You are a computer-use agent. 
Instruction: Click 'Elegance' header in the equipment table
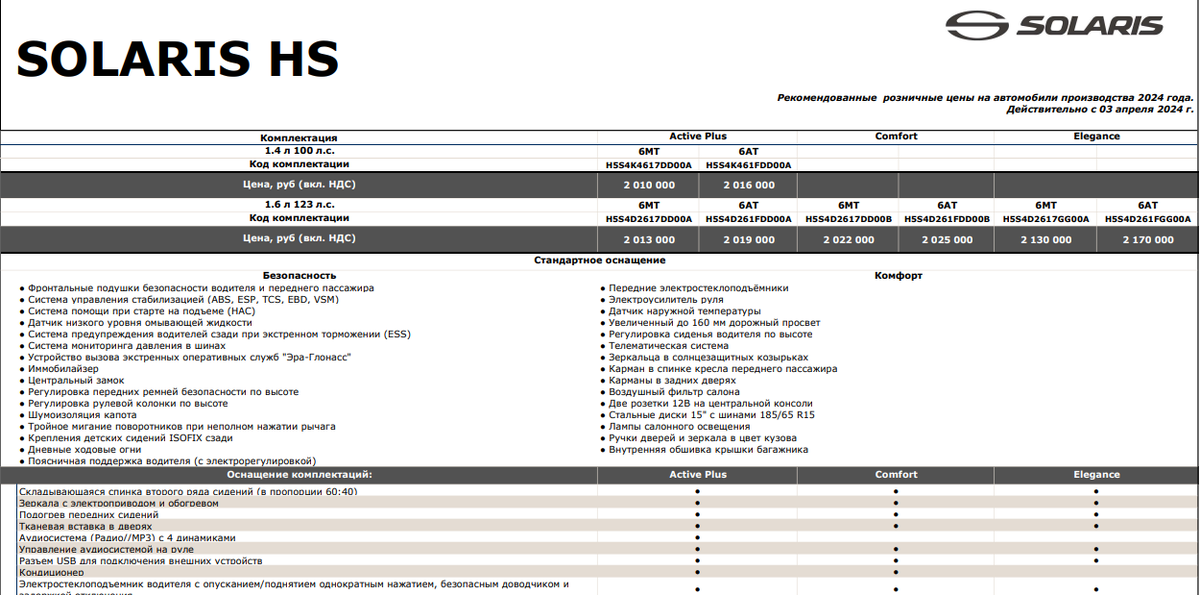pos(1097,475)
